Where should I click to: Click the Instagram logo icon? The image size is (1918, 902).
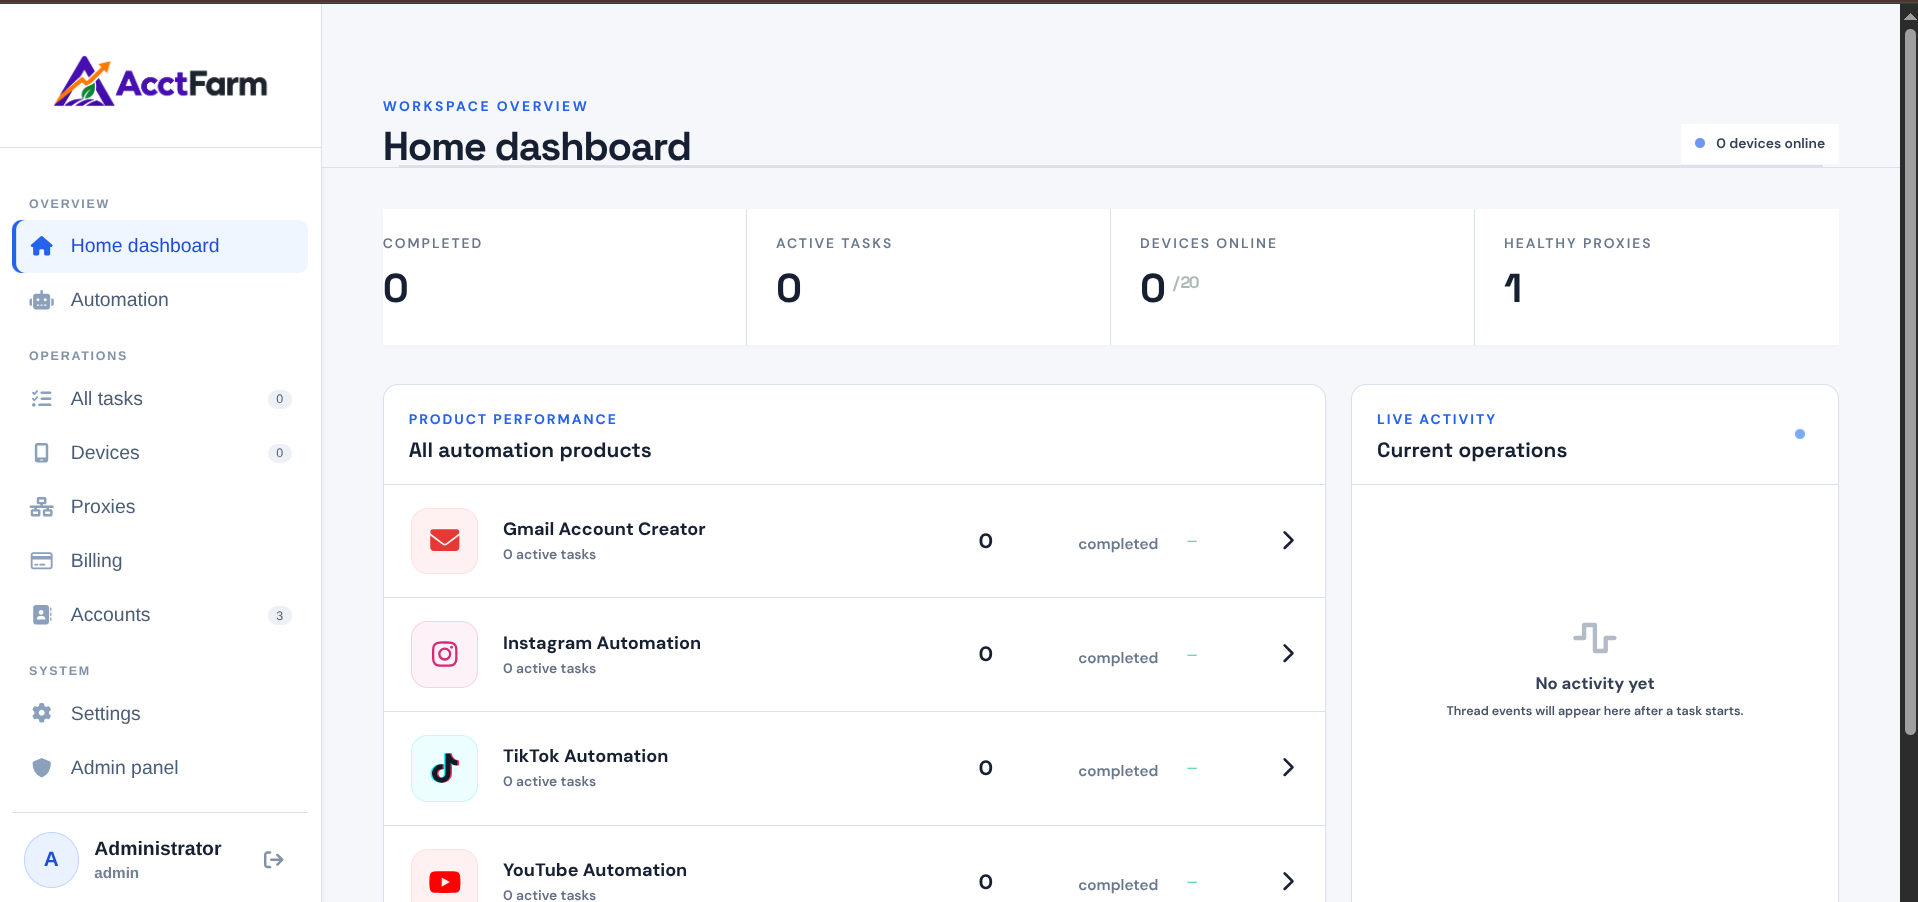click(x=445, y=655)
